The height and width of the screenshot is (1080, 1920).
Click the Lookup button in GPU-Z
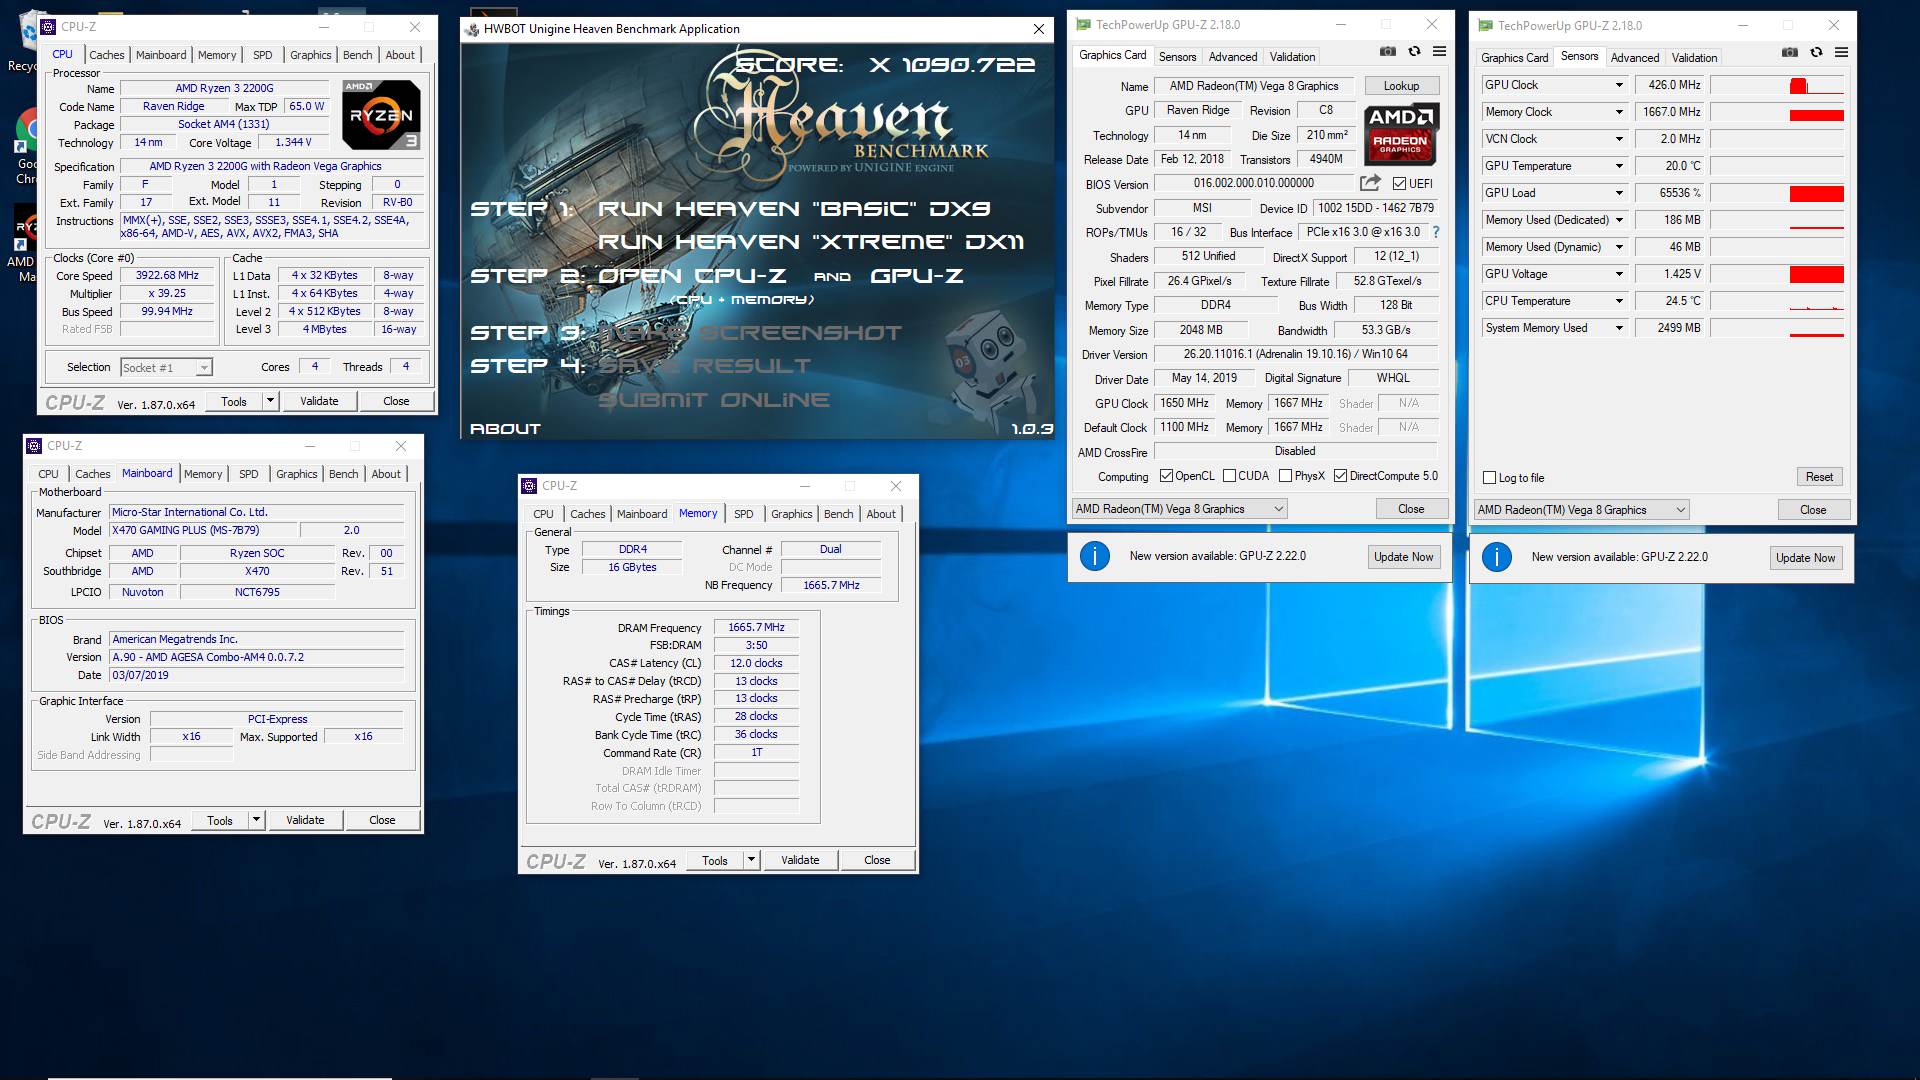[x=1401, y=86]
